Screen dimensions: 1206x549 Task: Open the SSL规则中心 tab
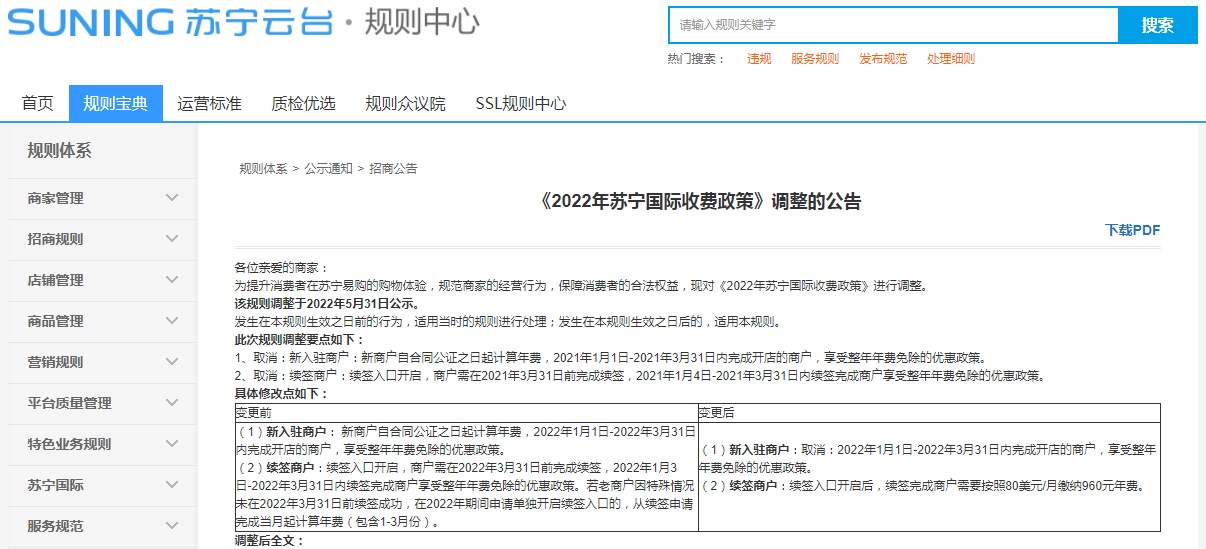[521, 103]
